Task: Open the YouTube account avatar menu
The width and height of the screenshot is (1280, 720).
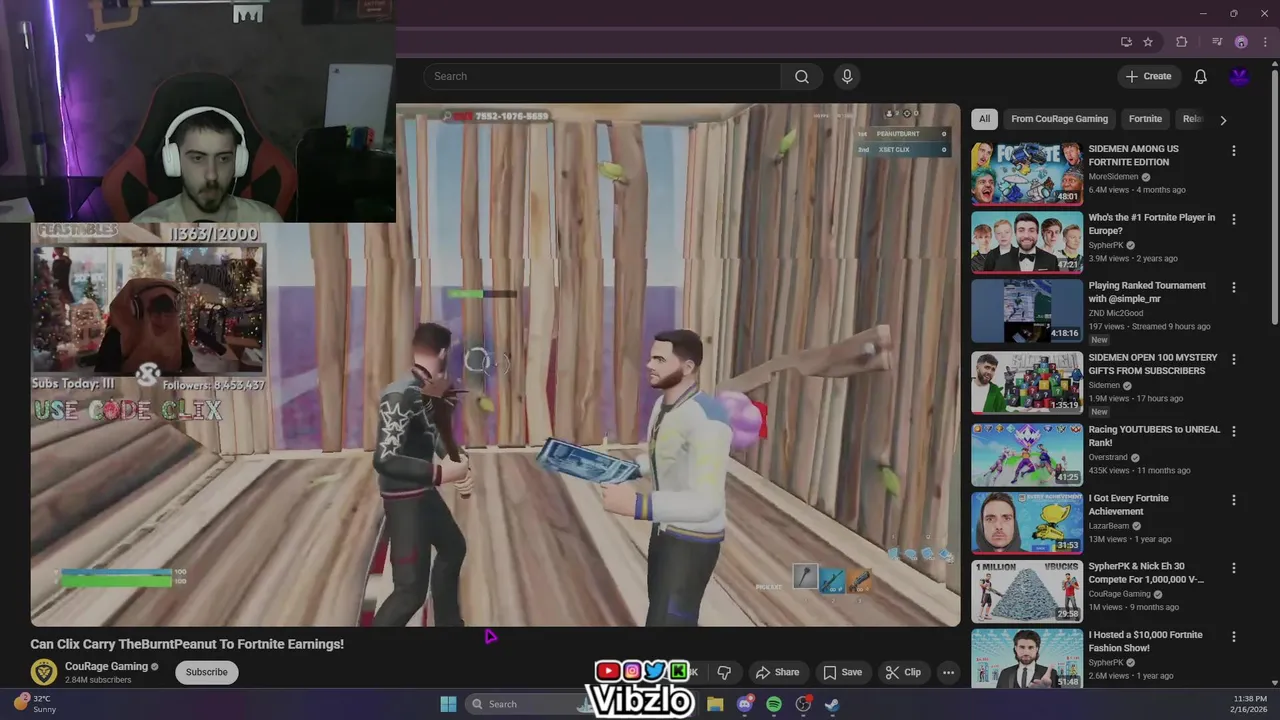Action: click(1239, 76)
